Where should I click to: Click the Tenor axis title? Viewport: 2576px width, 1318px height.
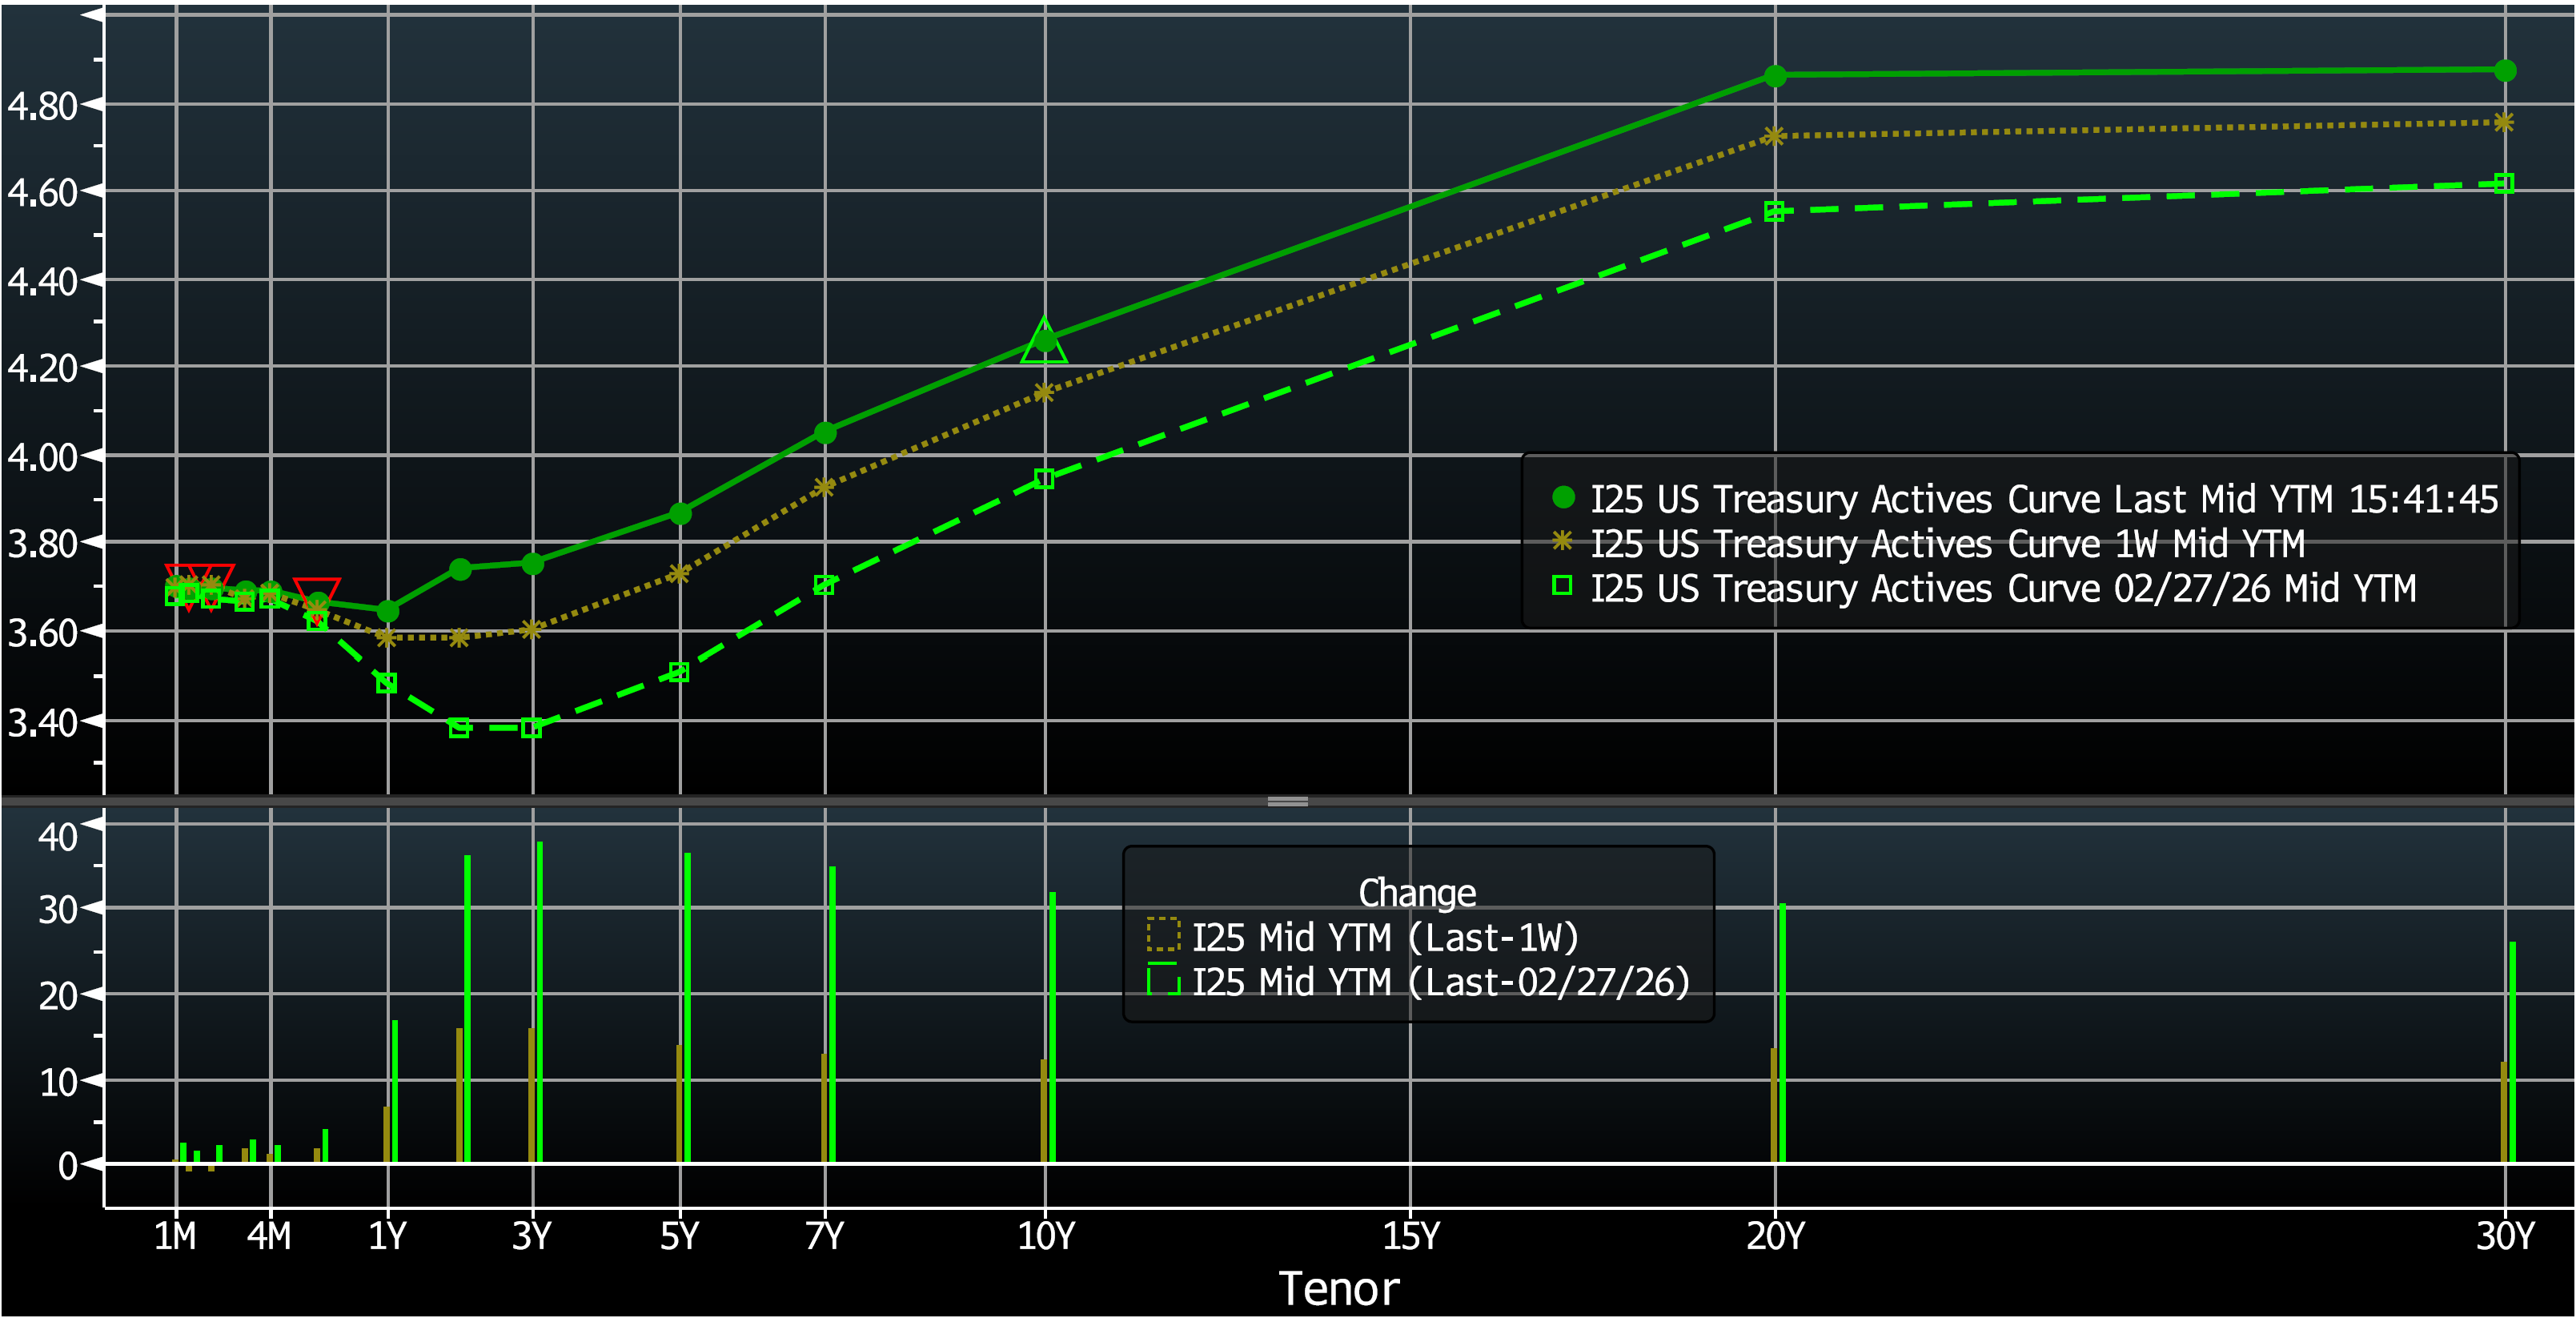pyautogui.click(x=1340, y=1290)
